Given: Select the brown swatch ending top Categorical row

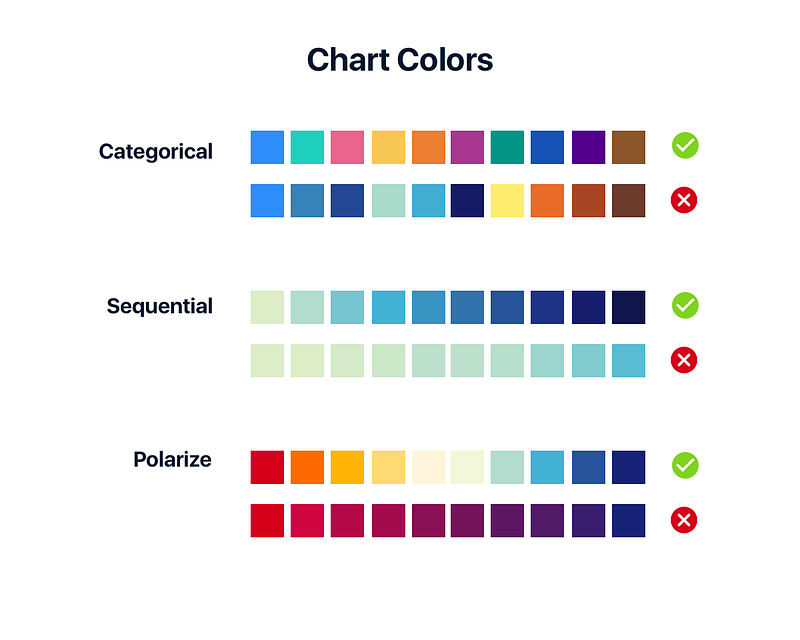Looking at the screenshot, I should click(x=628, y=147).
